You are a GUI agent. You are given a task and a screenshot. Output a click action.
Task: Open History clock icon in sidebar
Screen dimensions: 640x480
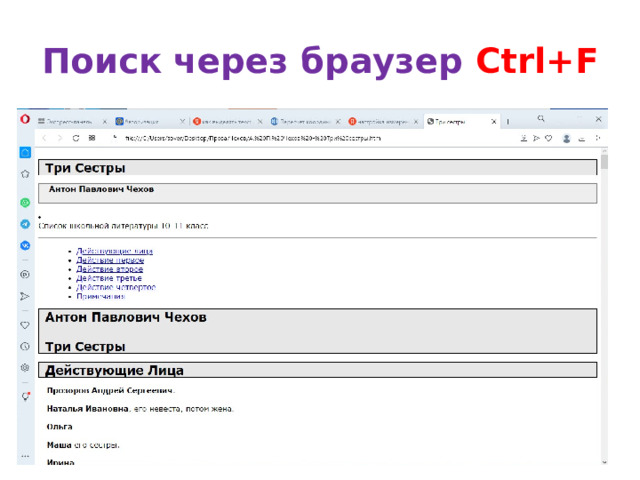pyautogui.click(x=25, y=347)
